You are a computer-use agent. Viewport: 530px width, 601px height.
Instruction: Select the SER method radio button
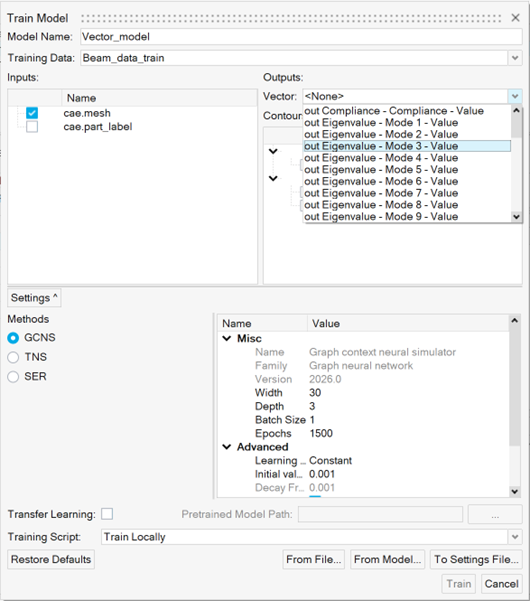pyautogui.click(x=13, y=377)
